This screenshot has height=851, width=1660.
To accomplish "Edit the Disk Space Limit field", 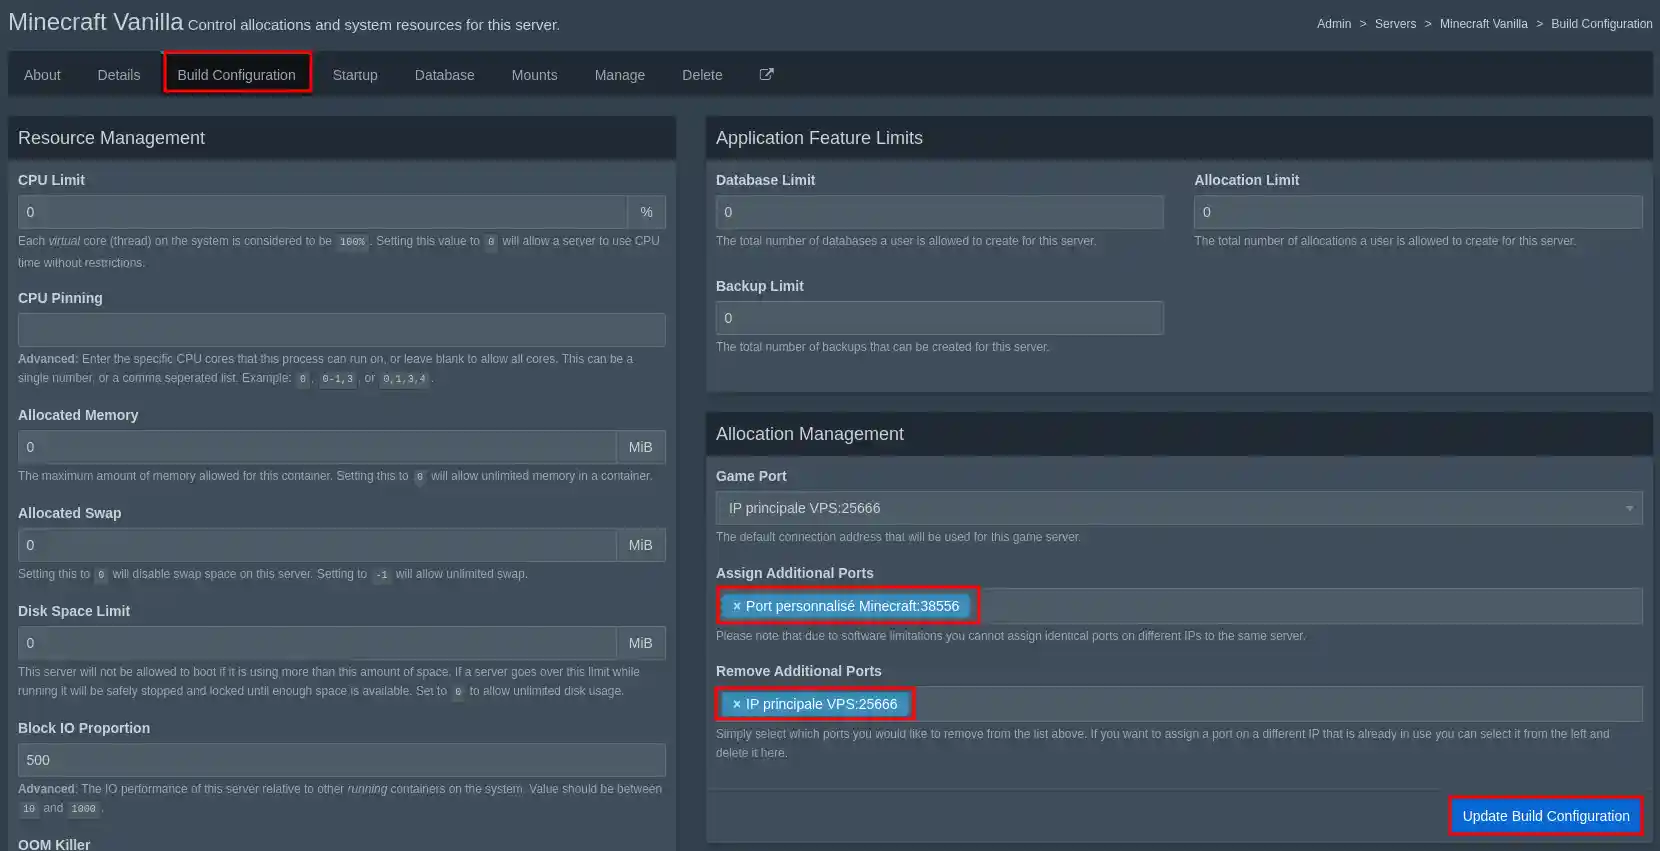I will (317, 643).
